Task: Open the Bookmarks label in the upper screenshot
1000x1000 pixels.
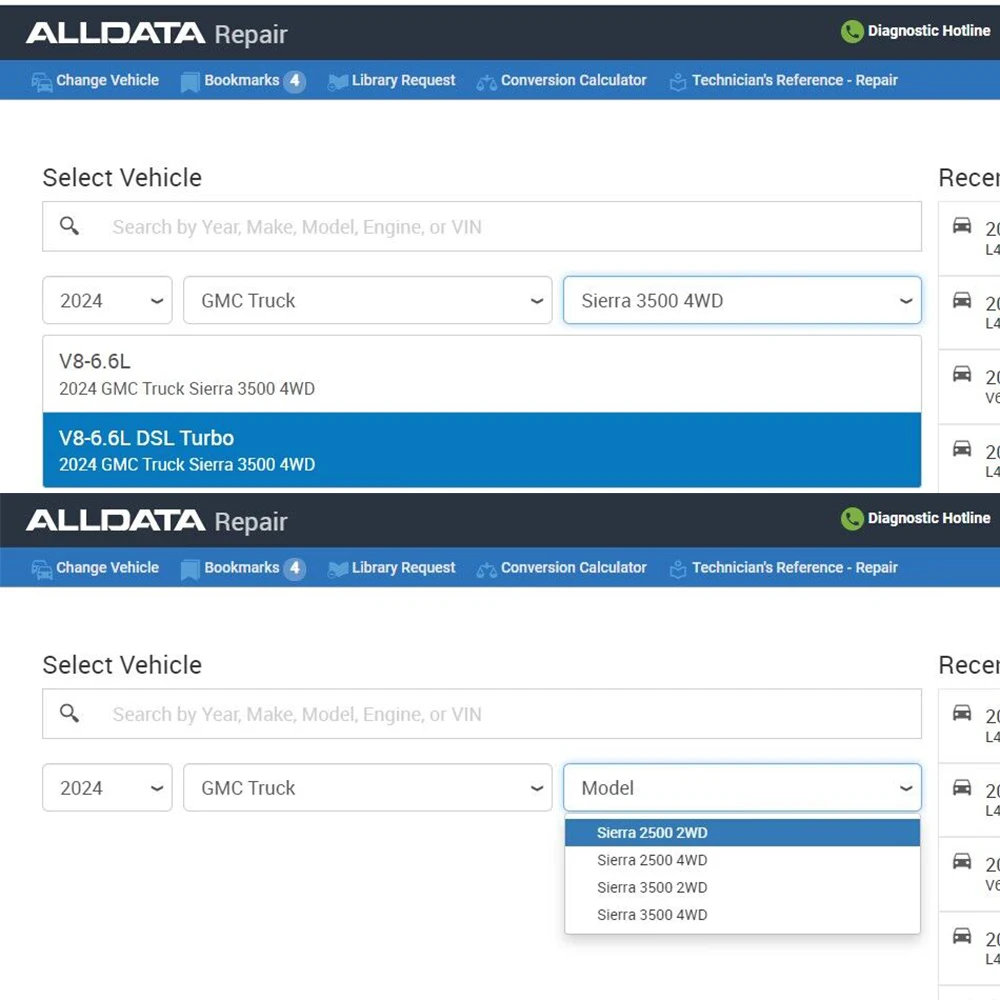Action: click(x=242, y=80)
